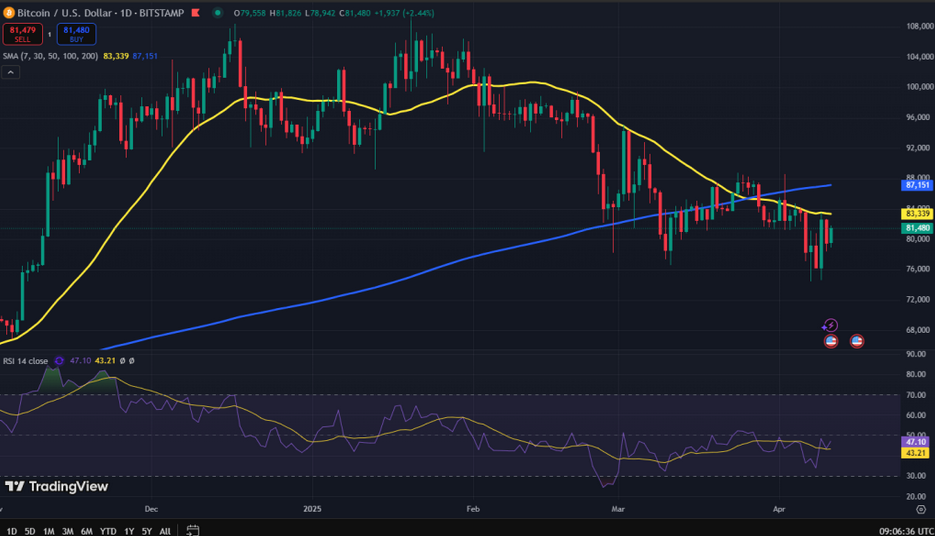Click the Apr label on time axis
935x536 pixels.
click(x=779, y=509)
